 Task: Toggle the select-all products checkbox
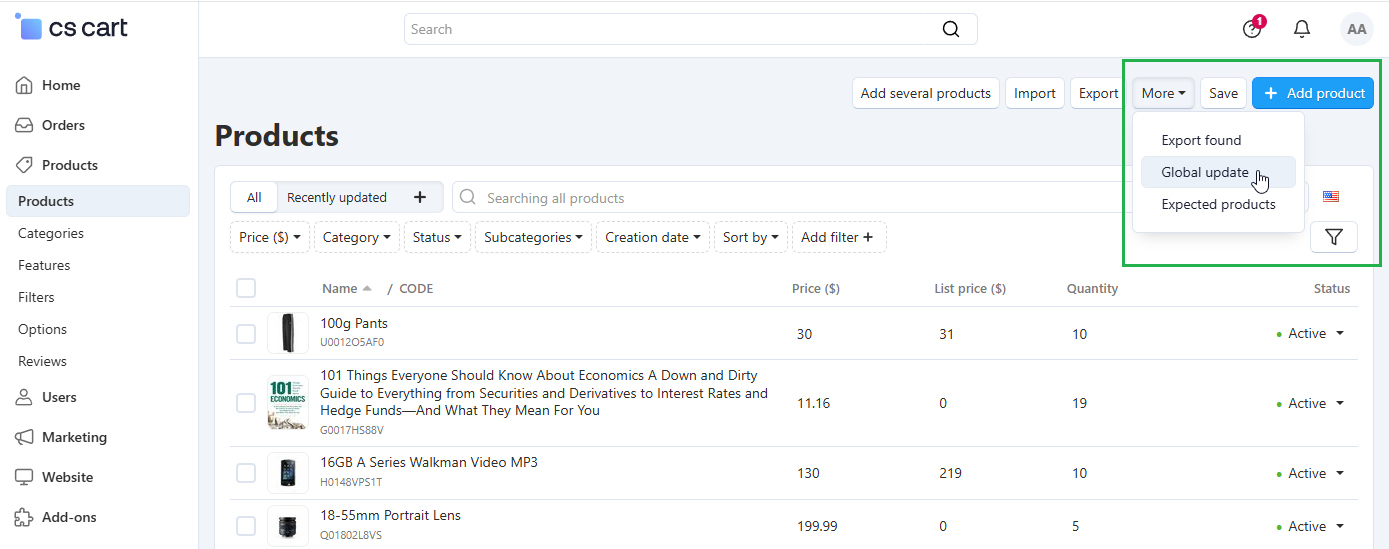click(x=246, y=288)
